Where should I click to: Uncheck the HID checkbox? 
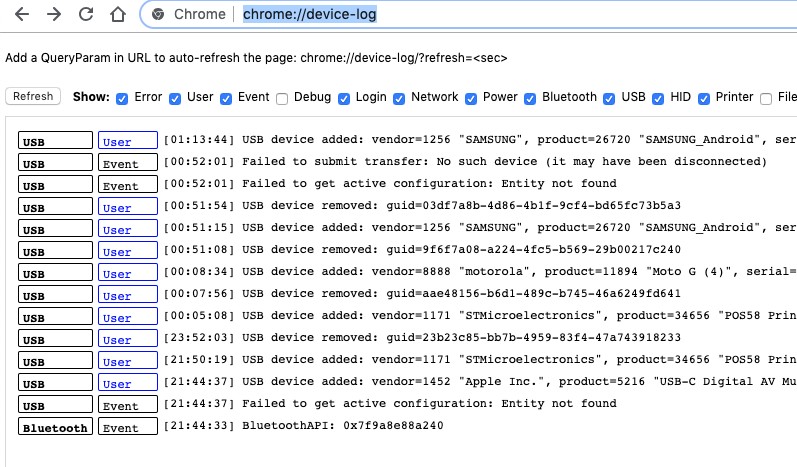658,99
